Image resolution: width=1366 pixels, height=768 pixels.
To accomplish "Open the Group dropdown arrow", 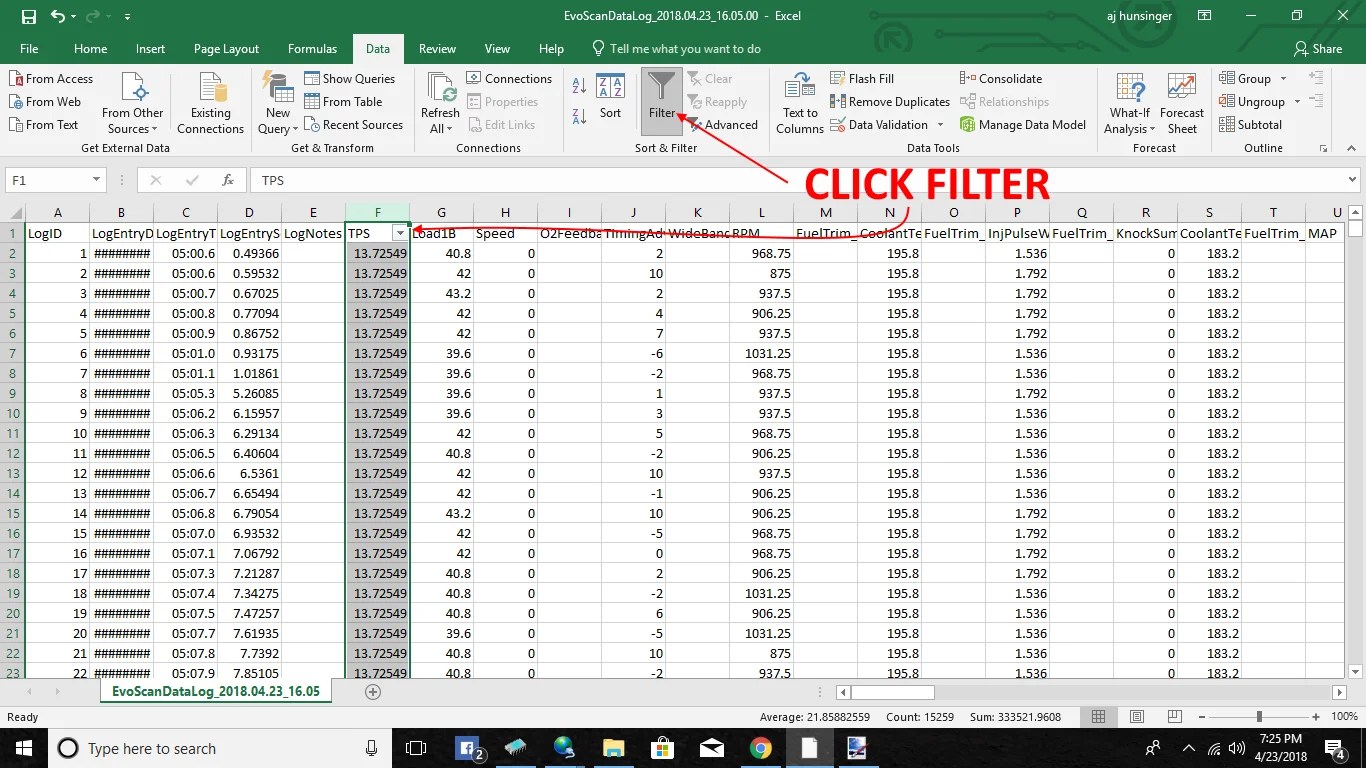I will pyautogui.click(x=1284, y=79).
